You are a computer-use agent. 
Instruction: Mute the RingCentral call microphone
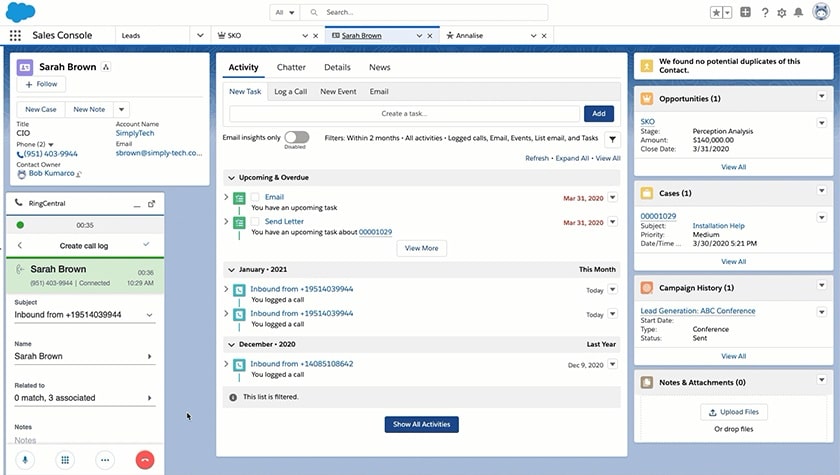25,459
